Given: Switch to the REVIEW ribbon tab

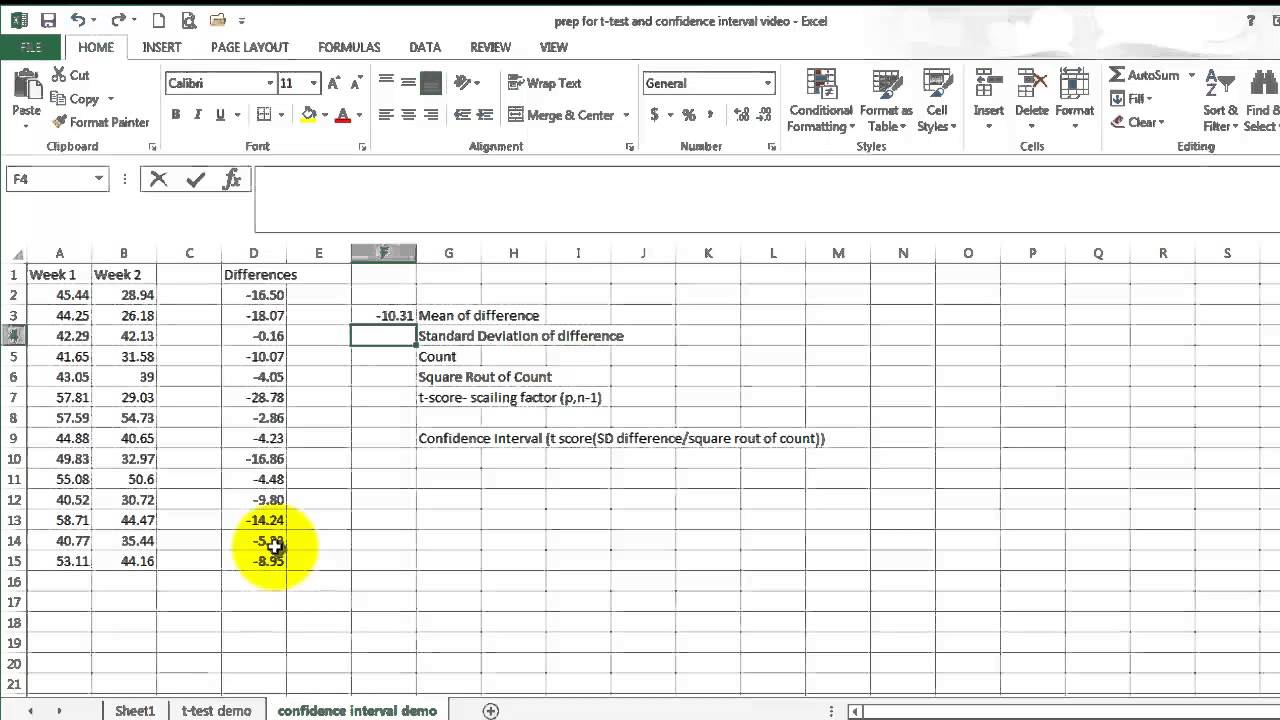Looking at the screenshot, I should click(491, 47).
